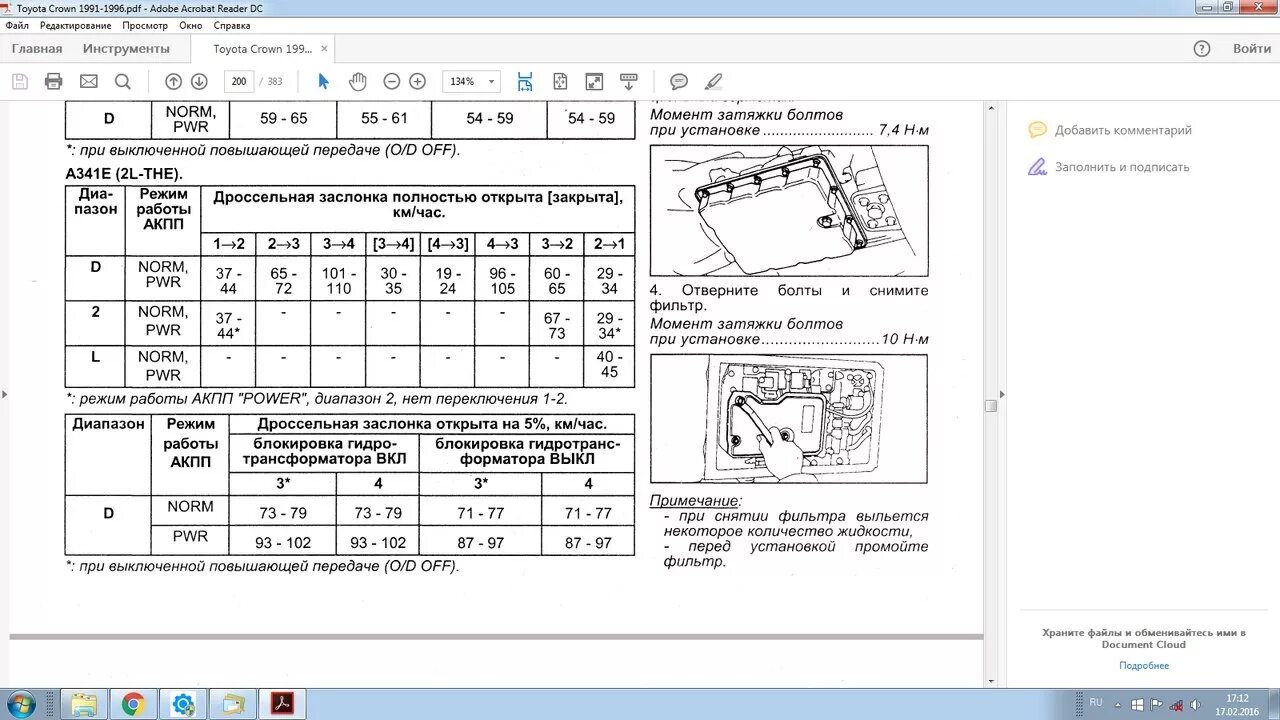Open the Редактирование menu

76,25
